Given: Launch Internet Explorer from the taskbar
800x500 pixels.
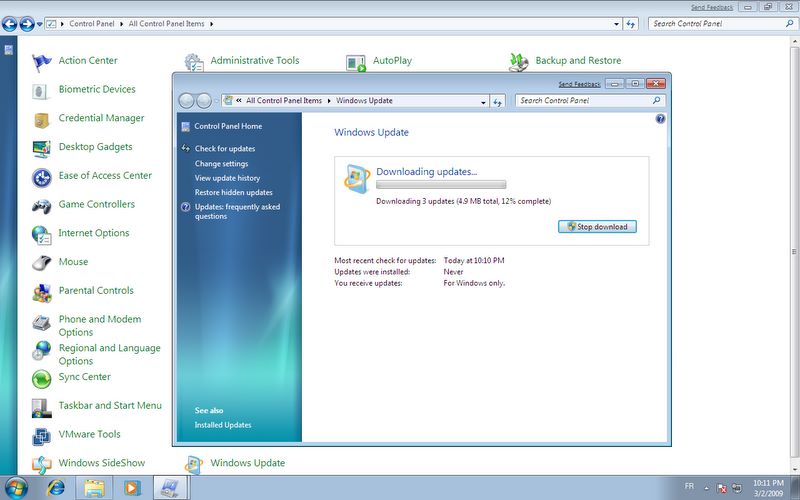Looking at the screenshot, I should pyautogui.click(x=55, y=488).
